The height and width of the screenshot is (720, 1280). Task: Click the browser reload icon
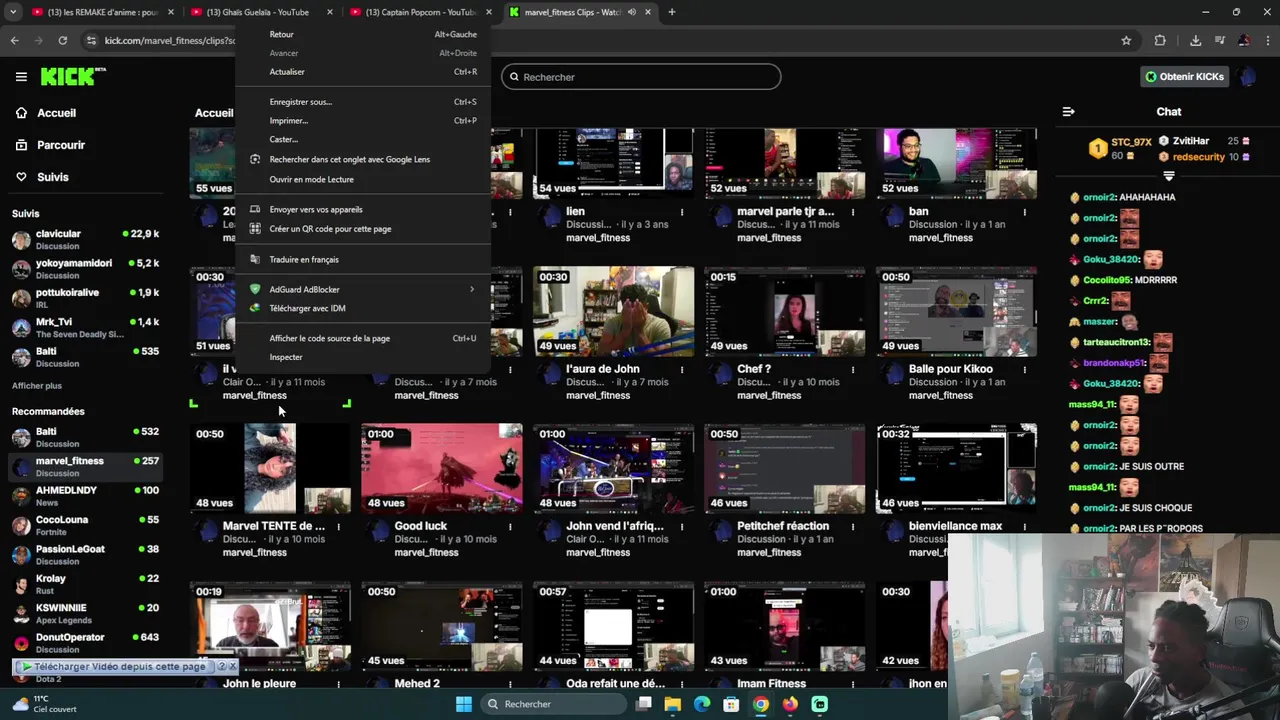tap(62, 40)
